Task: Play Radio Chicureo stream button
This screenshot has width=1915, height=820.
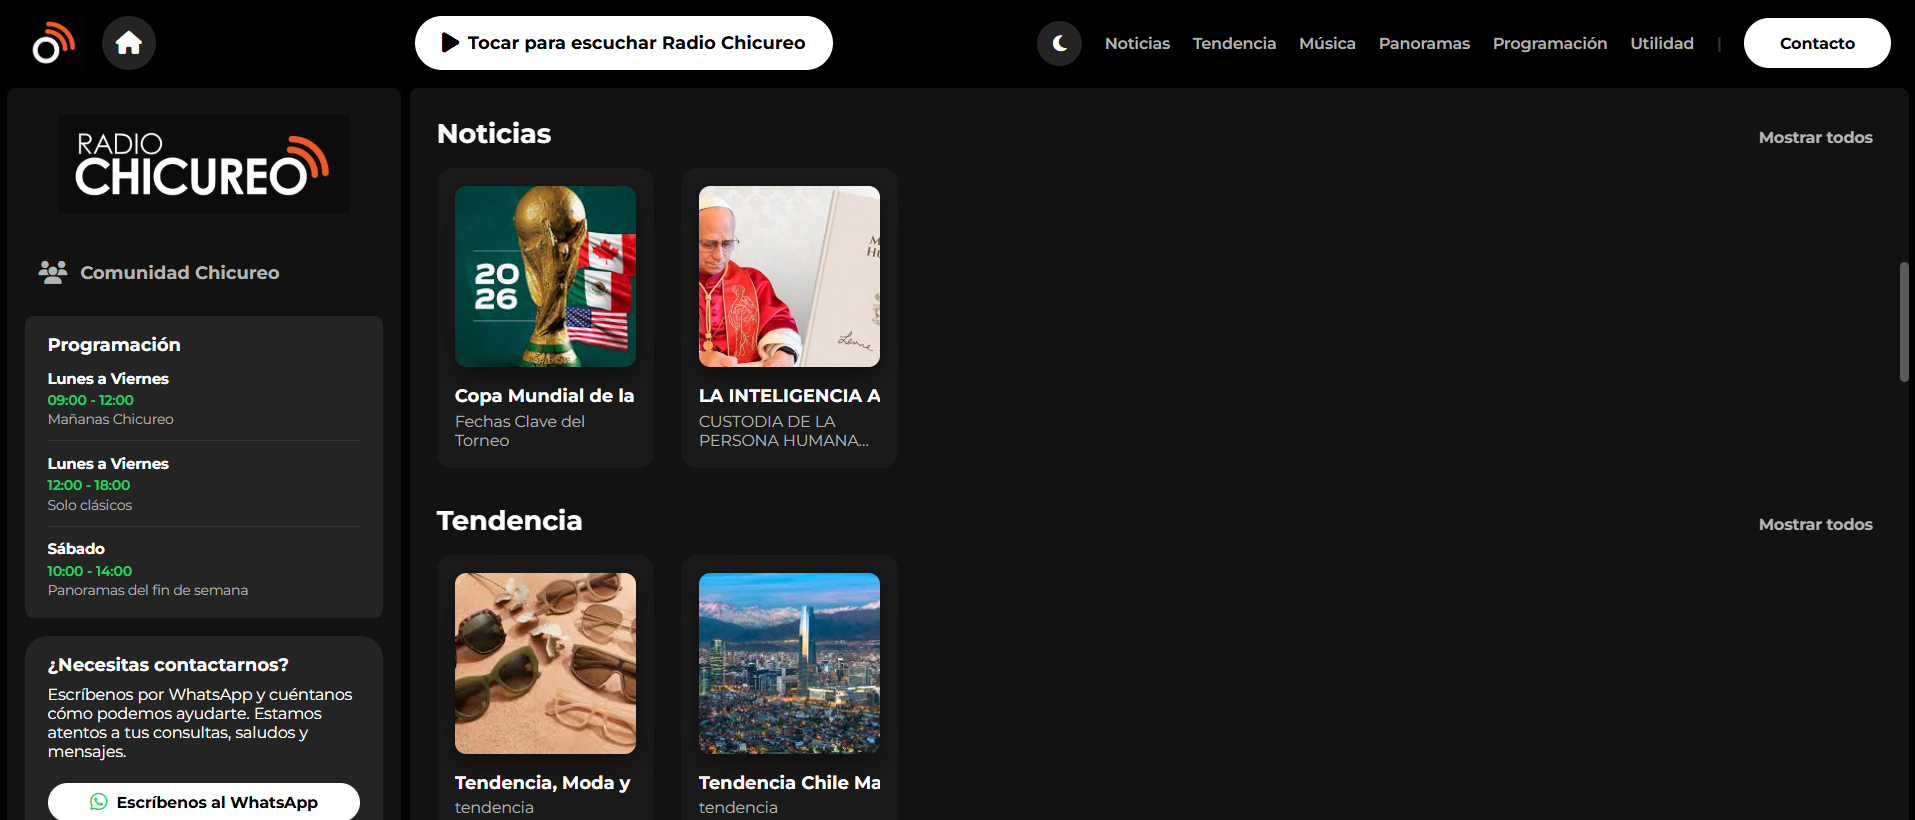Action: (624, 43)
